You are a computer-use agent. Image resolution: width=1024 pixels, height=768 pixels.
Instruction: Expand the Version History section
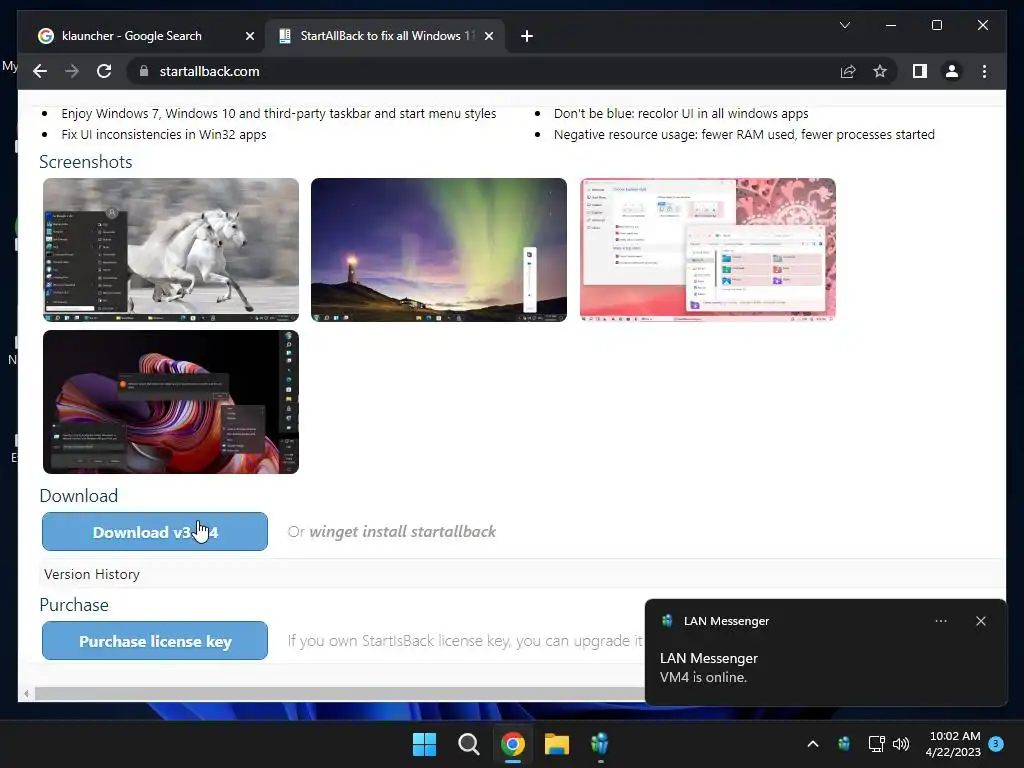click(x=92, y=574)
